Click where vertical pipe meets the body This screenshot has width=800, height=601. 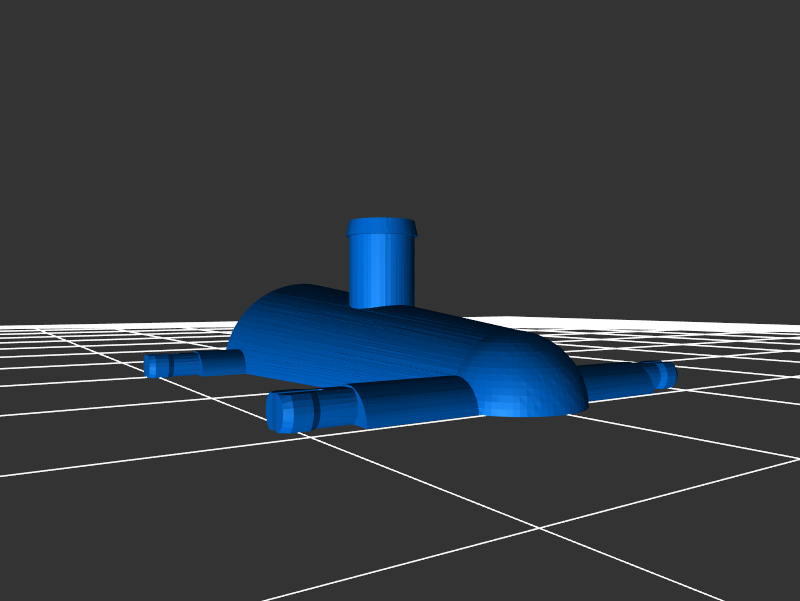pyautogui.click(x=381, y=304)
